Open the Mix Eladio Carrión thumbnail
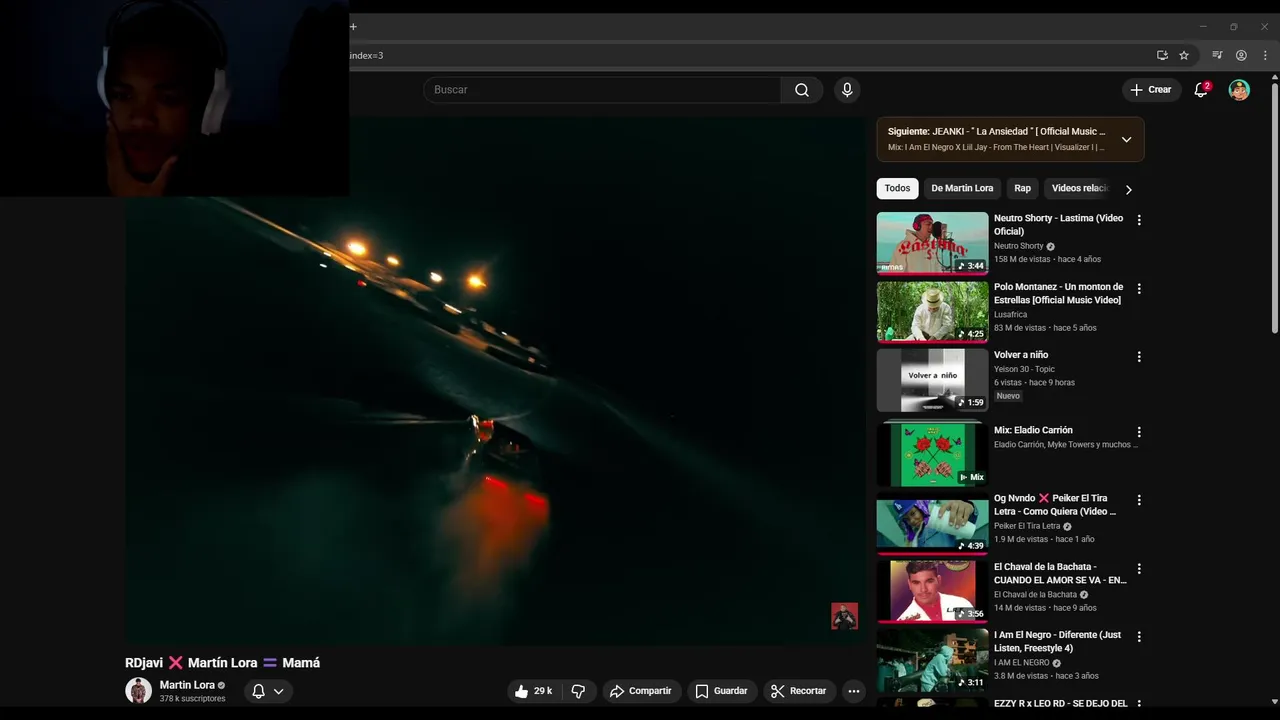 [x=932, y=455]
